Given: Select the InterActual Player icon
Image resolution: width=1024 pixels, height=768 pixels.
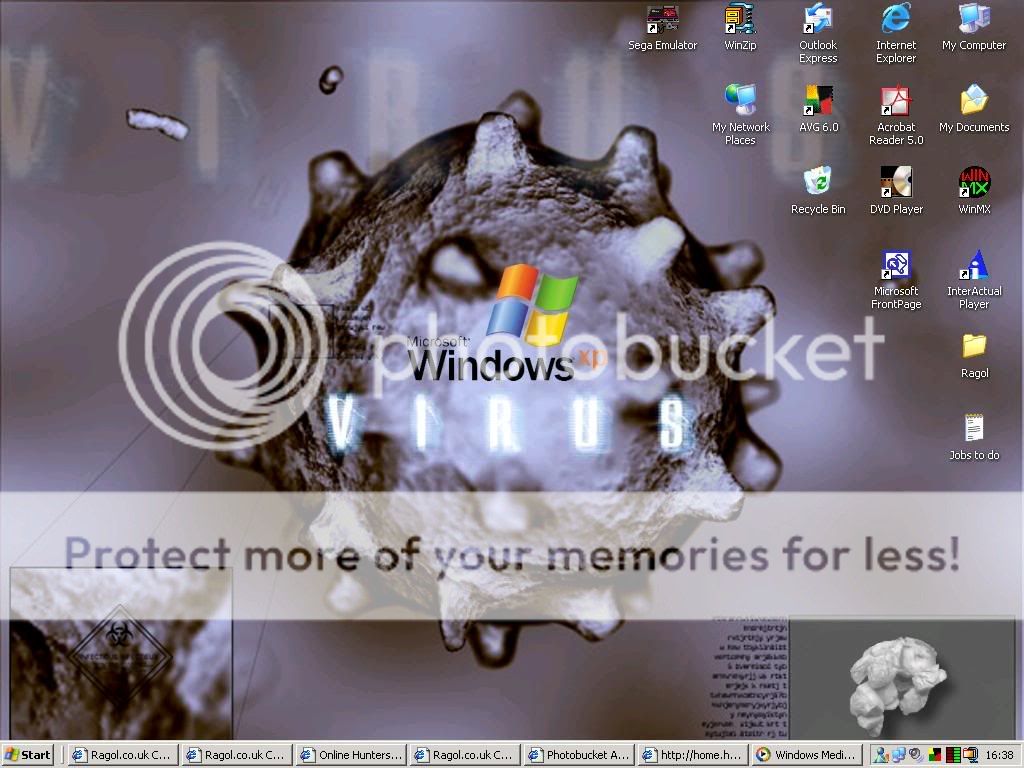Looking at the screenshot, I should pos(973,266).
